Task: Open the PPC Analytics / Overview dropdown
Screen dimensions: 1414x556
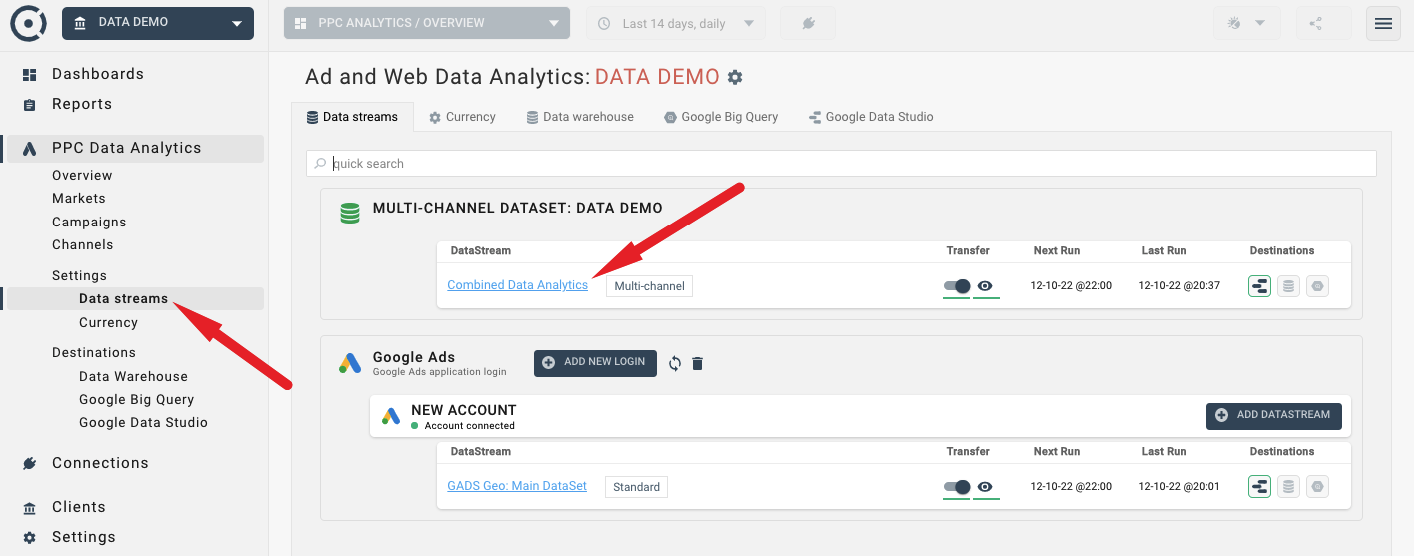Action: pyautogui.click(x=427, y=23)
